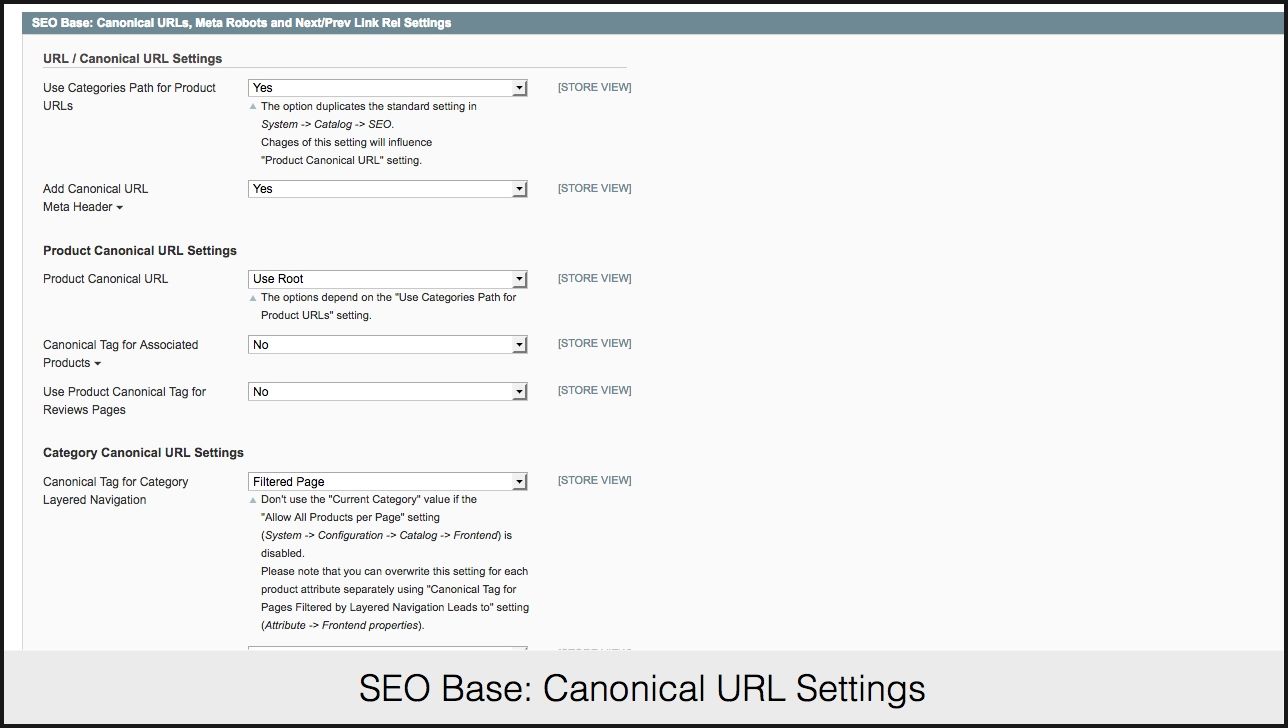Image resolution: width=1288 pixels, height=728 pixels.
Task: Click the hint triangle under Product Canonical URL dropdown
Action: pyautogui.click(x=253, y=298)
